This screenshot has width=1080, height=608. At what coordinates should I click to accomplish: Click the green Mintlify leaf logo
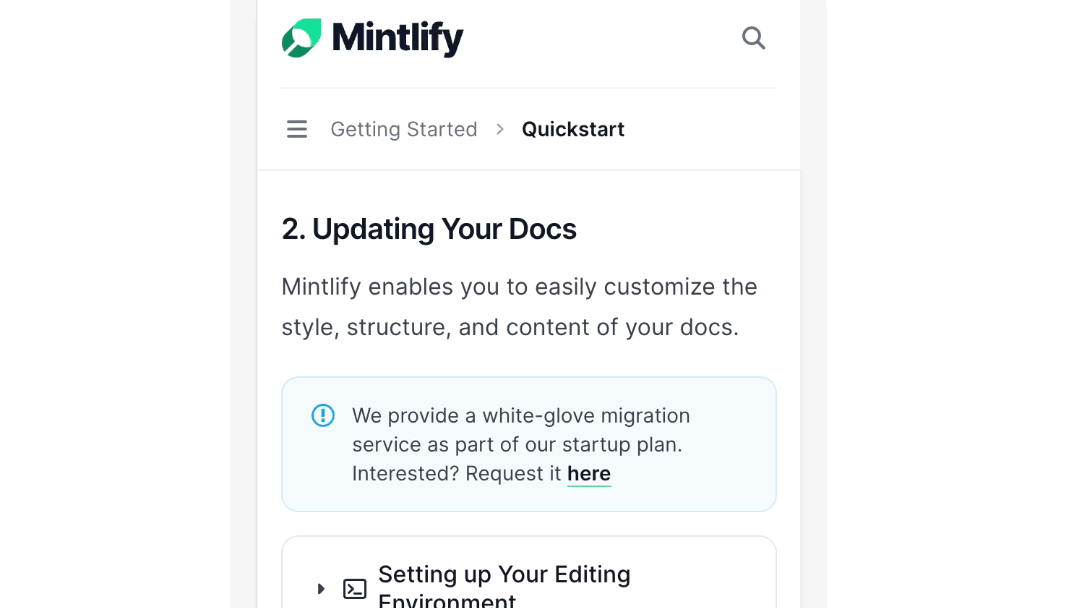pos(302,38)
